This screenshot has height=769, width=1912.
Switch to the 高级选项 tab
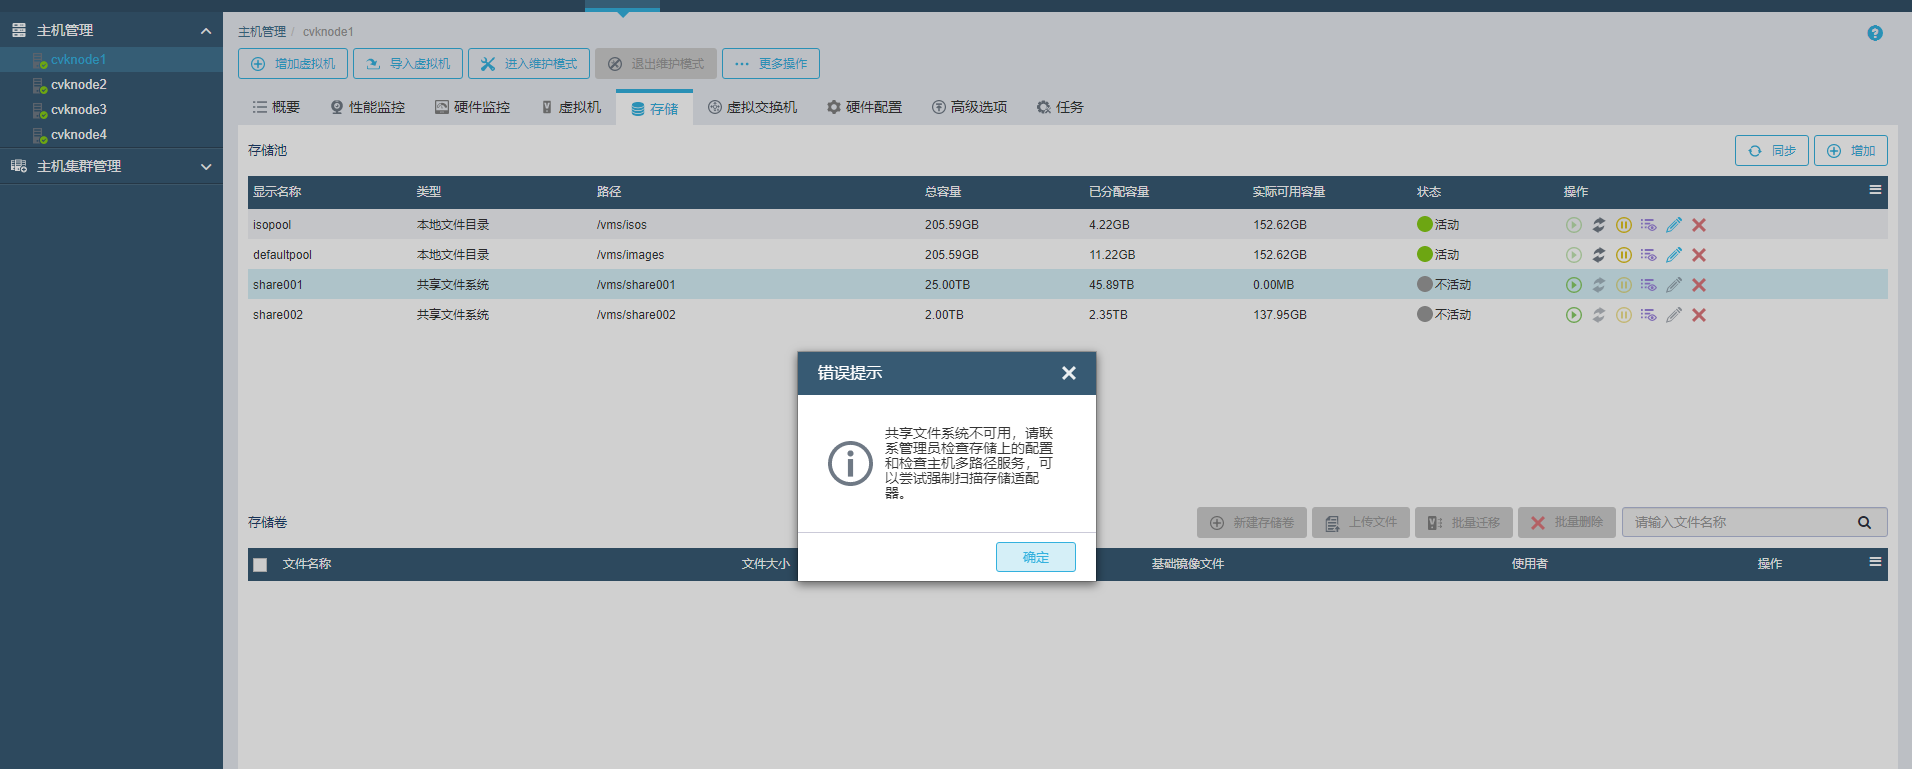point(969,107)
